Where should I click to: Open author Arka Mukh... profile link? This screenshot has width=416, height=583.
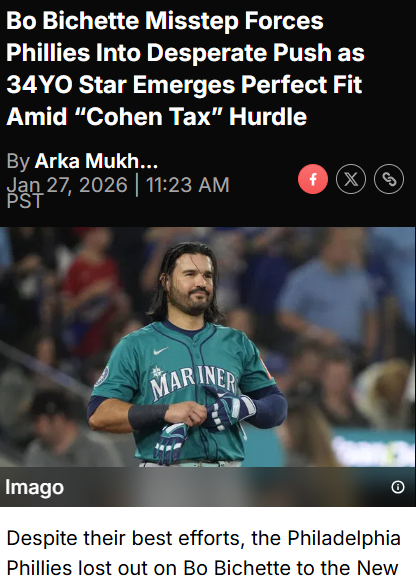pos(96,161)
